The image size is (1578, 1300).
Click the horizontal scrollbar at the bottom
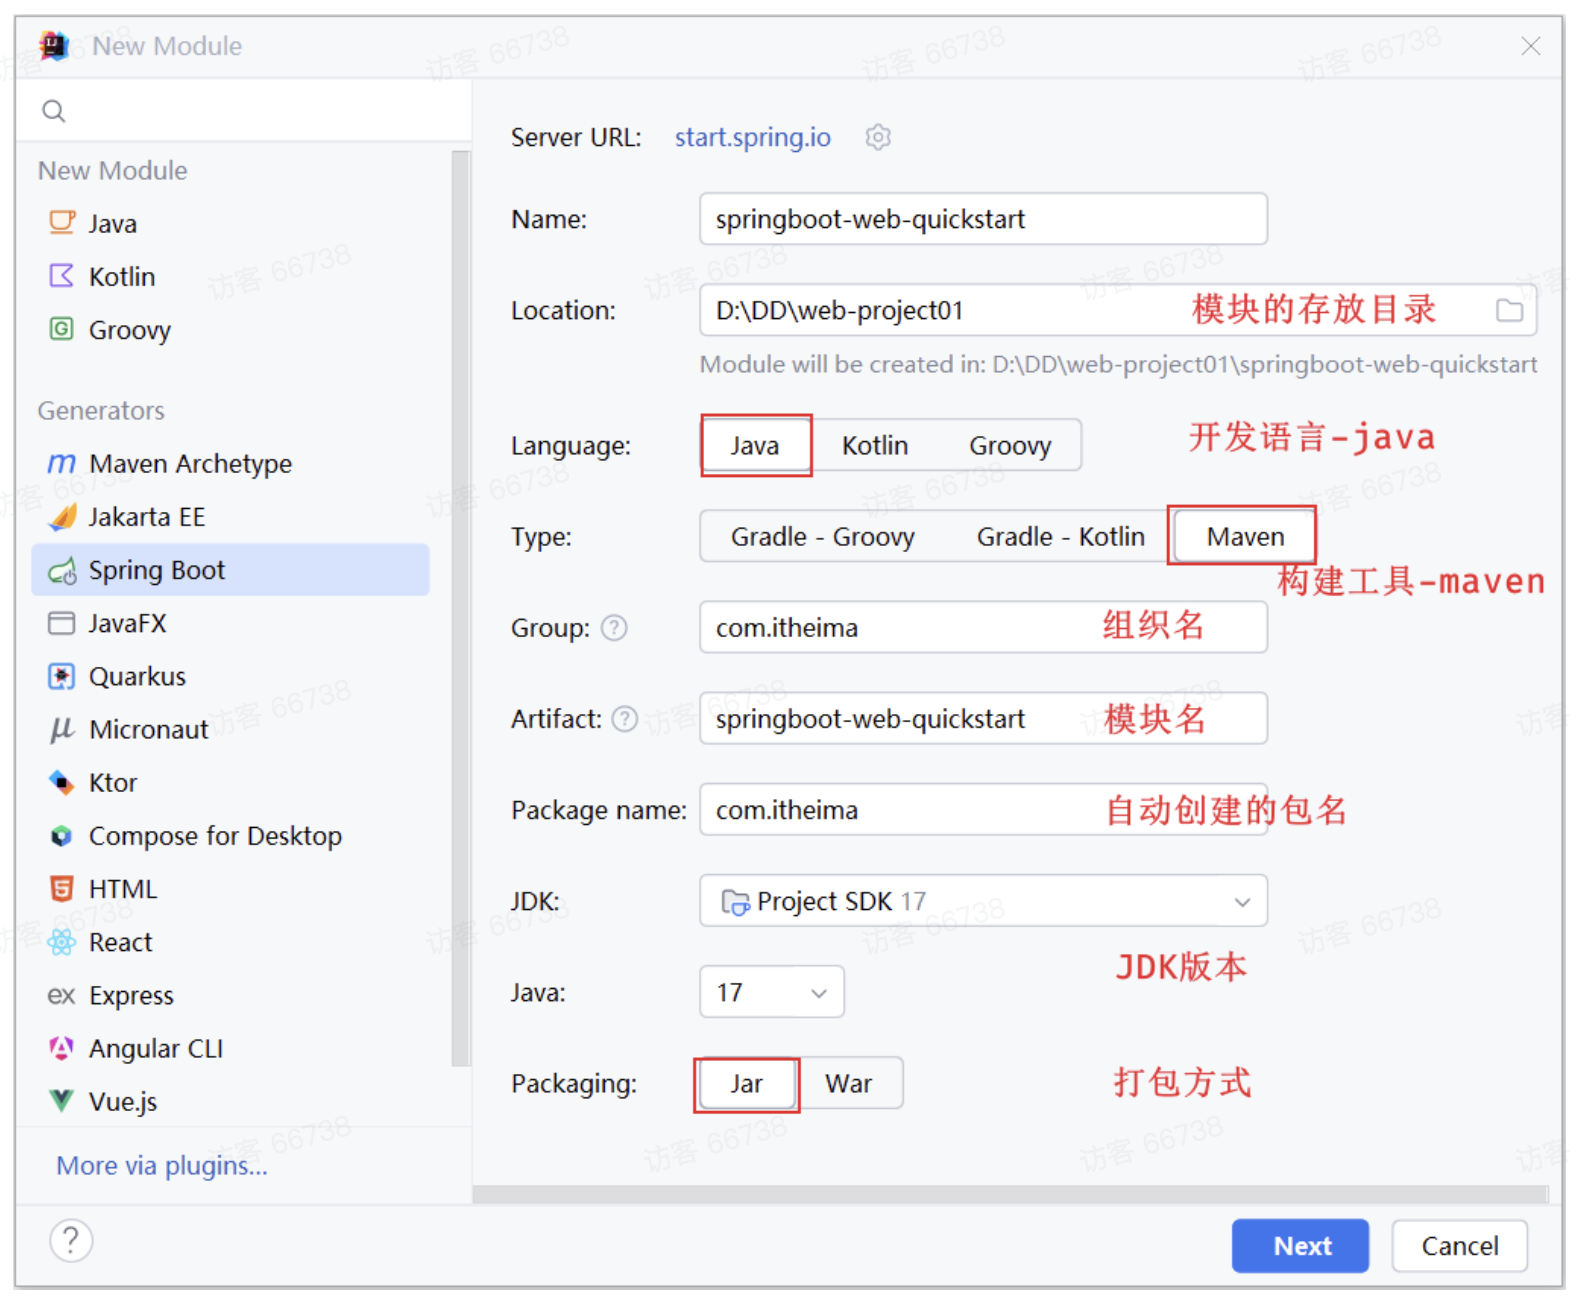coord(1010,1194)
